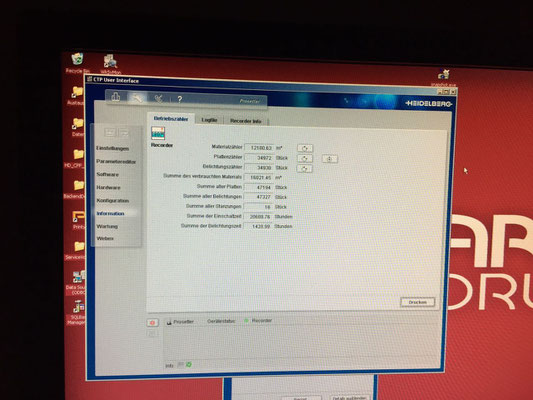Viewport: 533px width, 400px height.
Task: Open the Recycle Bin on the desktop
Action: (x=78, y=59)
